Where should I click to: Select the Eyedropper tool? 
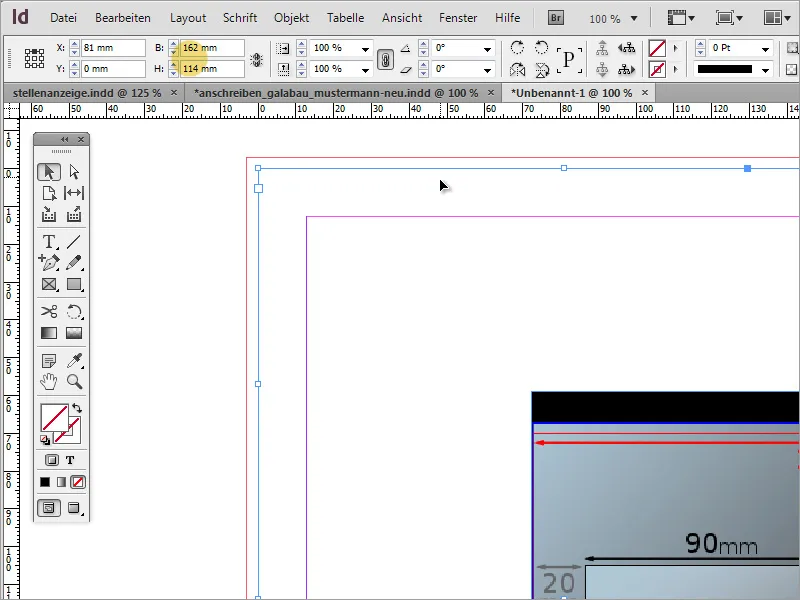pos(74,361)
